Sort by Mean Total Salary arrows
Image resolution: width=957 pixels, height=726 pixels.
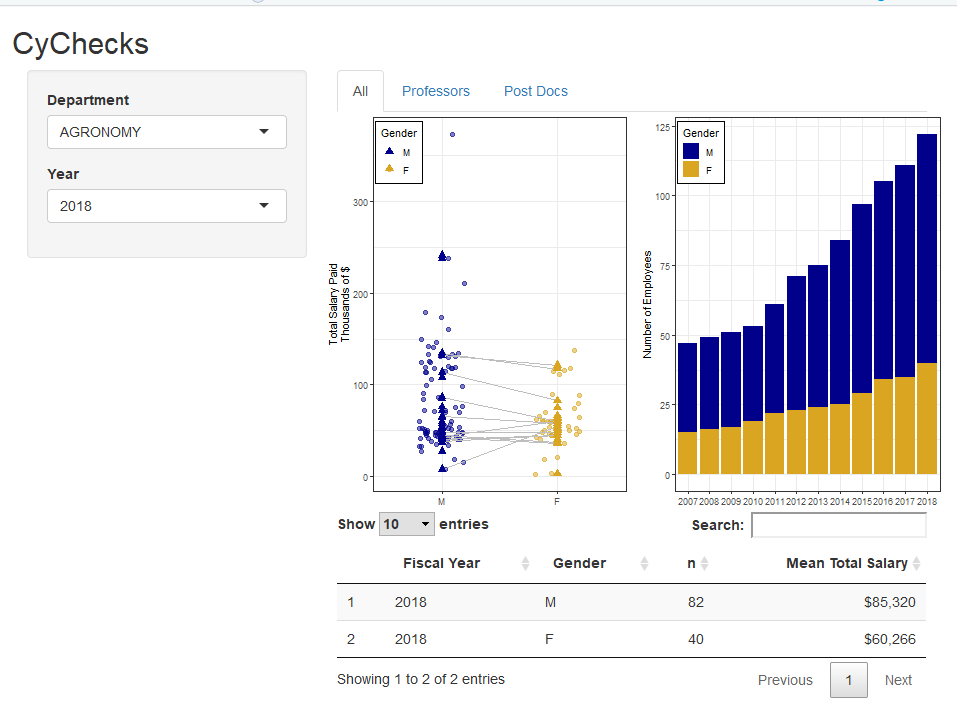click(916, 564)
